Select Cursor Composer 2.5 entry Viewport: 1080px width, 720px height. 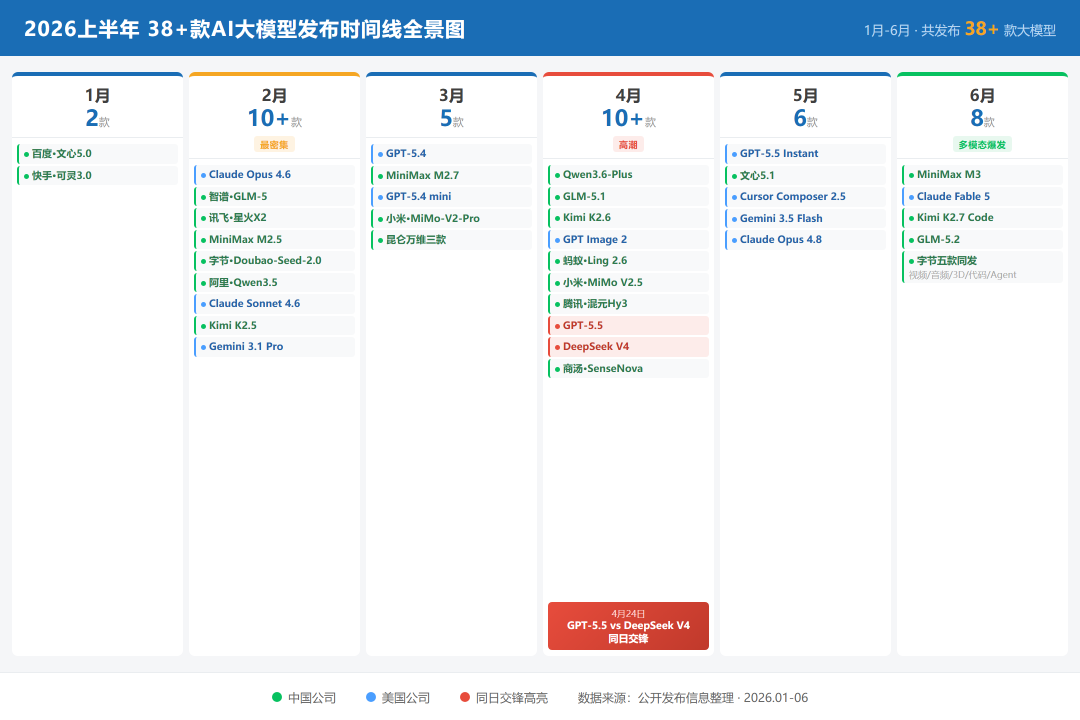805,196
